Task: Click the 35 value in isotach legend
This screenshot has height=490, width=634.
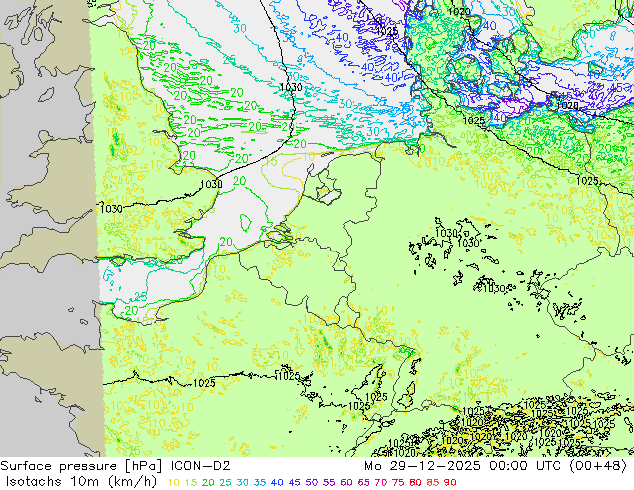Action: coord(260,482)
